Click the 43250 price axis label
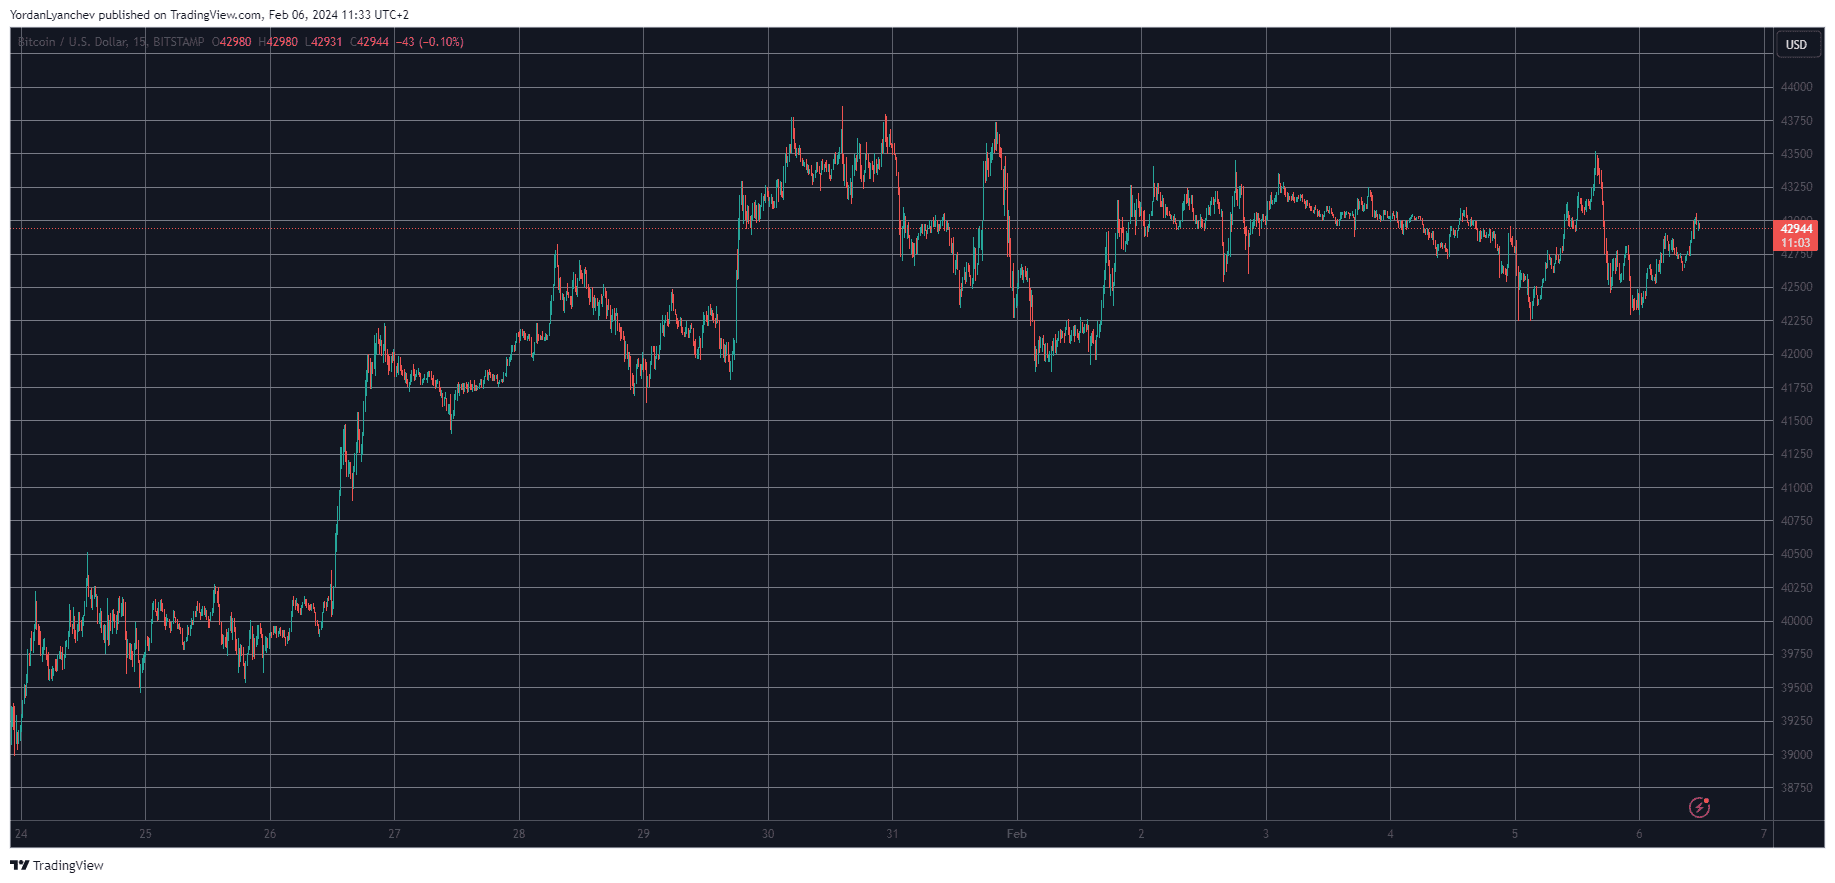This screenshot has height=883, width=1835. pos(1796,187)
